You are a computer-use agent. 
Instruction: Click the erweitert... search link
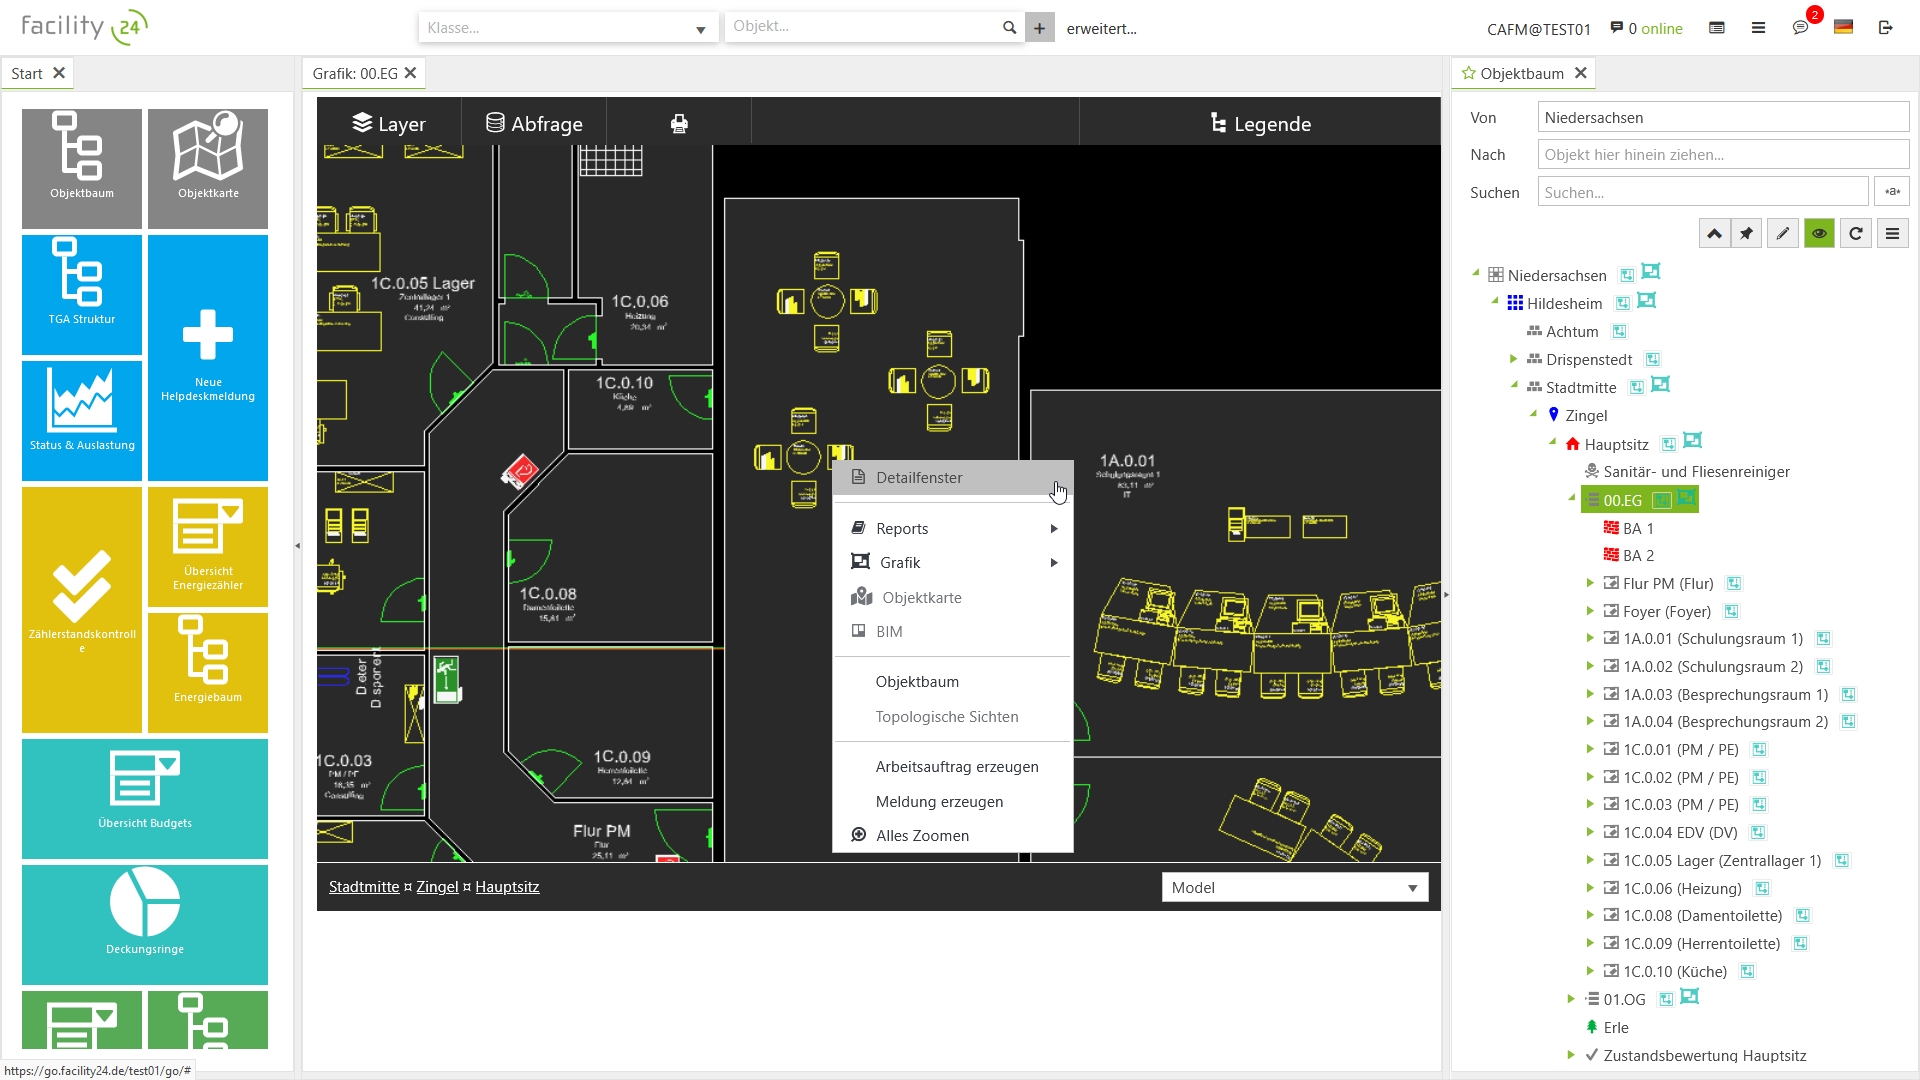coord(1101,29)
